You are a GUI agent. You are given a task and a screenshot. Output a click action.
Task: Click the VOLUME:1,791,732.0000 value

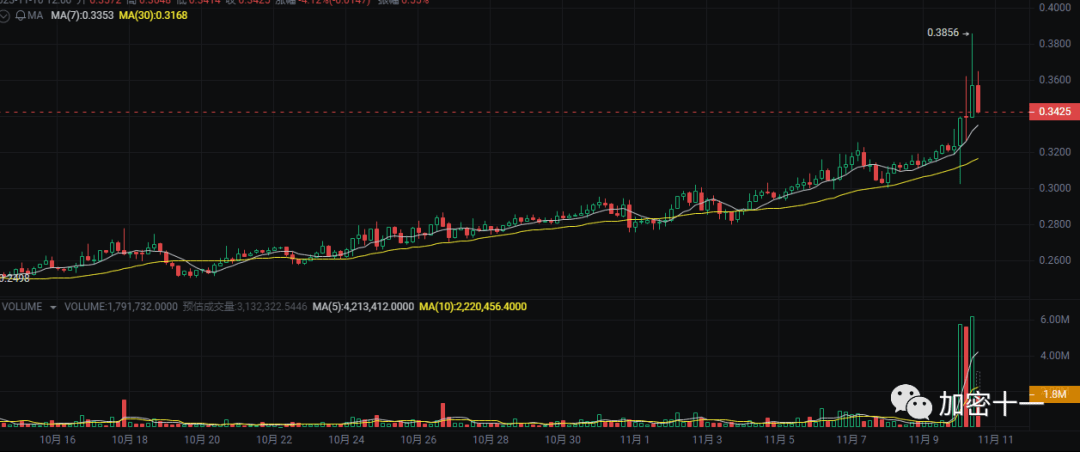point(122,306)
